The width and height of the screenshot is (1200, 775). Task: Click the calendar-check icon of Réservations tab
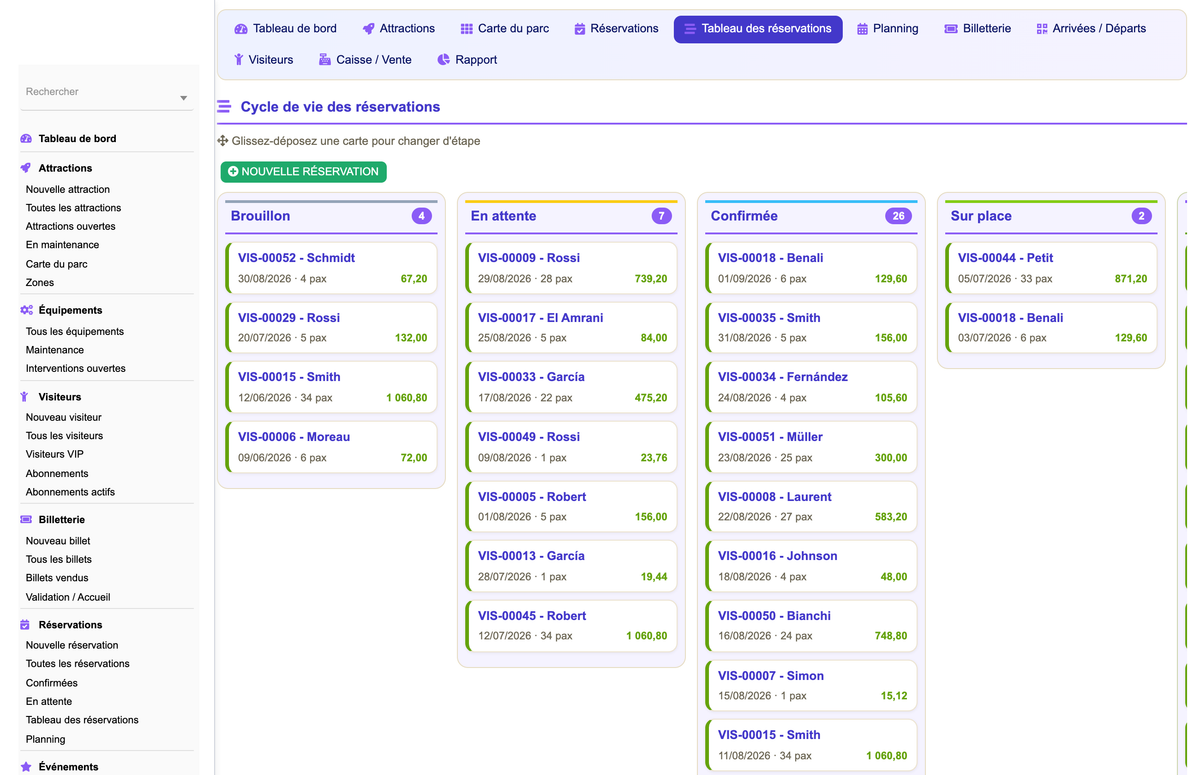(x=580, y=29)
